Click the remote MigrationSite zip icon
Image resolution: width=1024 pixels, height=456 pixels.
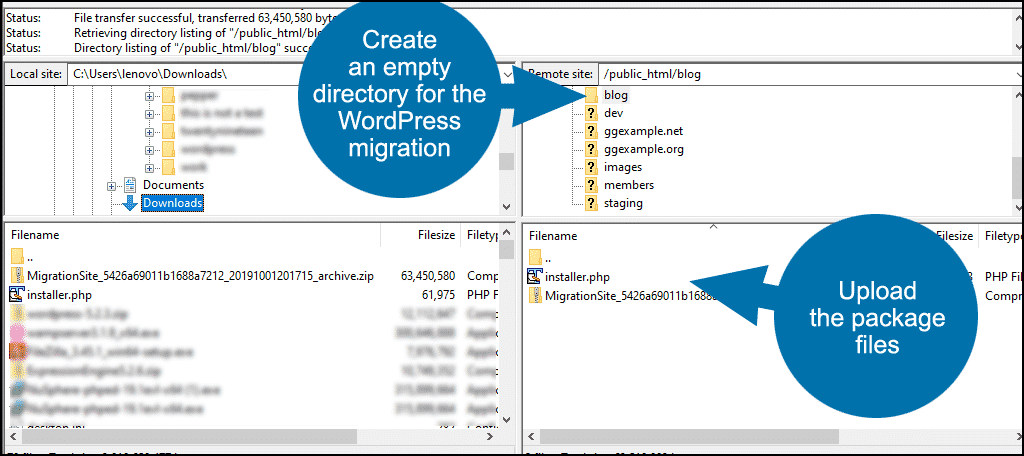tap(535, 296)
